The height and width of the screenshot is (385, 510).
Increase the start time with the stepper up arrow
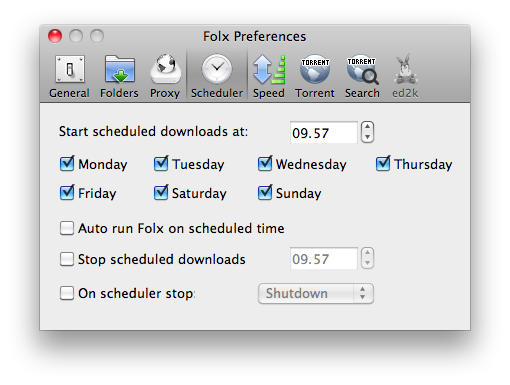[x=367, y=127]
